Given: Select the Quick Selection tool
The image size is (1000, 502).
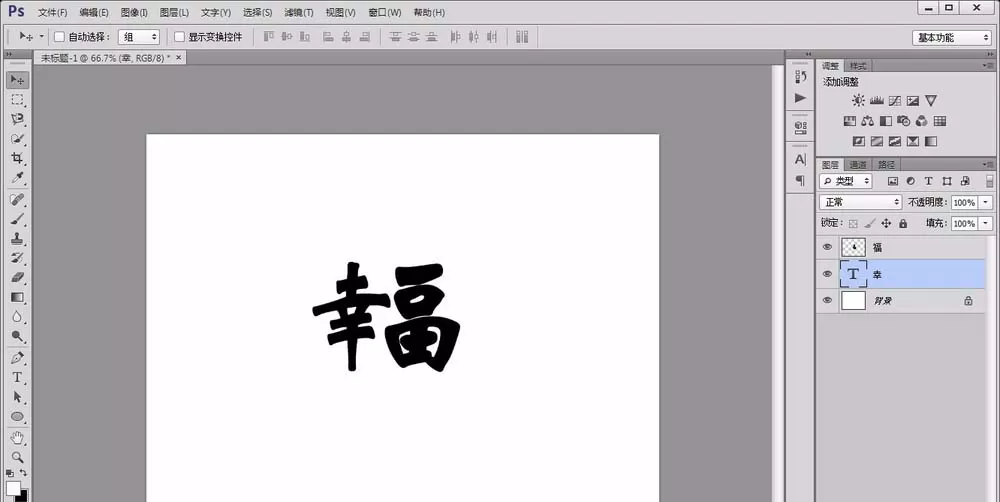Looking at the screenshot, I should click(x=17, y=138).
